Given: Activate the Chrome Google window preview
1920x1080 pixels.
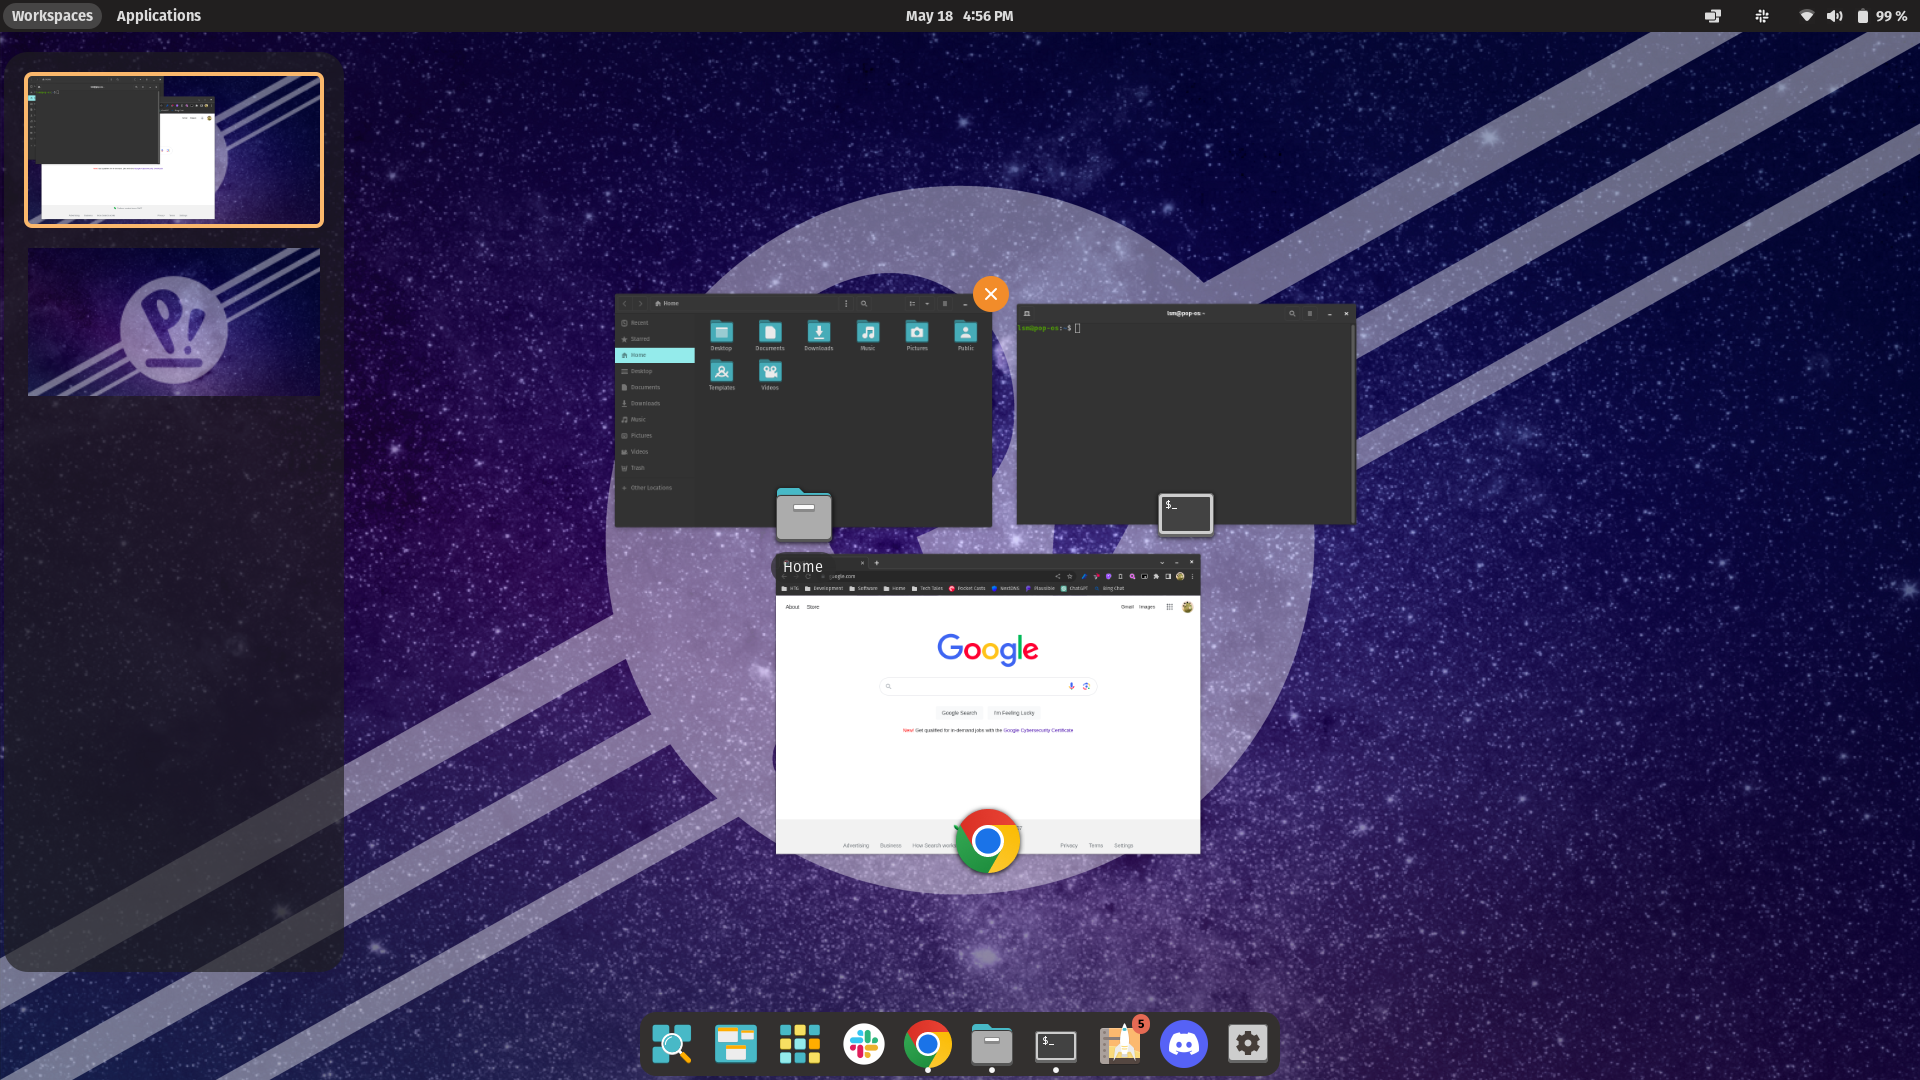Looking at the screenshot, I should click(988, 705).
